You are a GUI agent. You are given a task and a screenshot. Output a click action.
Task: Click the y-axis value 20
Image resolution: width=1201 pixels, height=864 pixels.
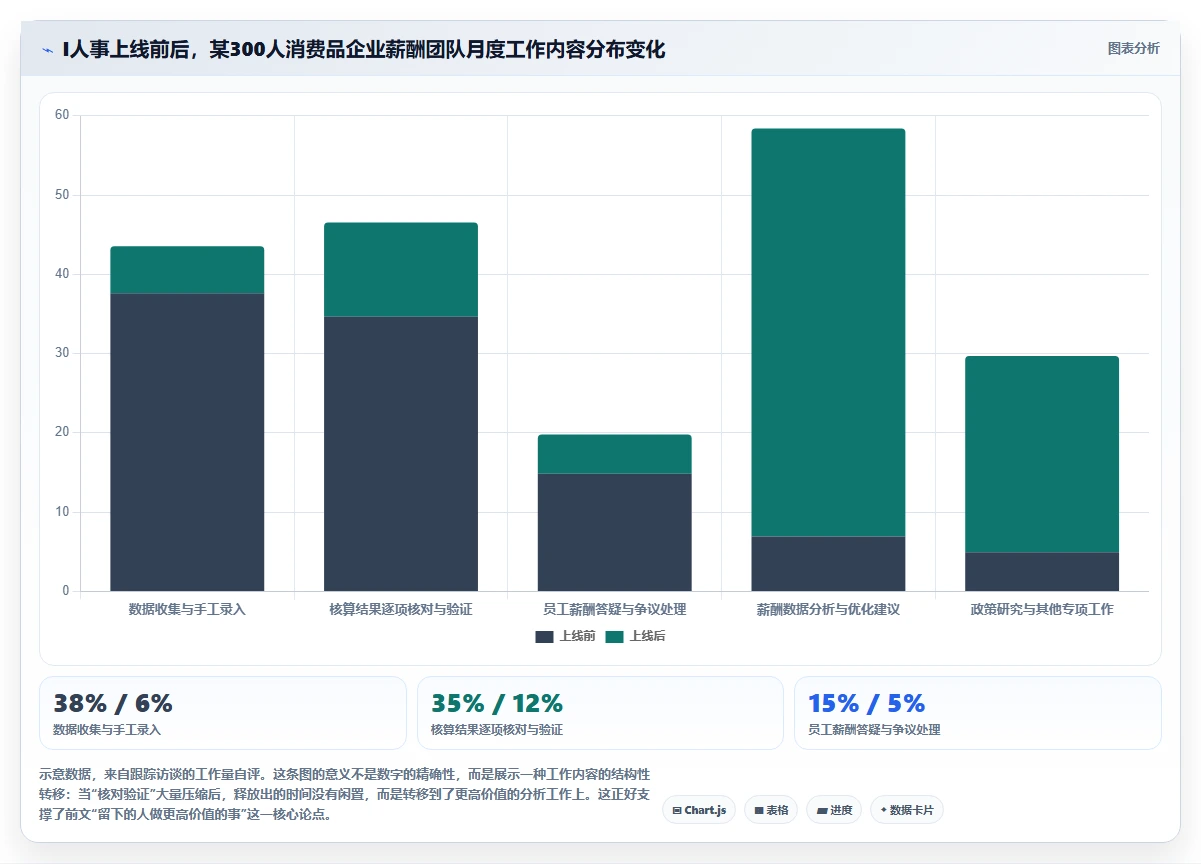pyautogui.click(x=62, y=432)
